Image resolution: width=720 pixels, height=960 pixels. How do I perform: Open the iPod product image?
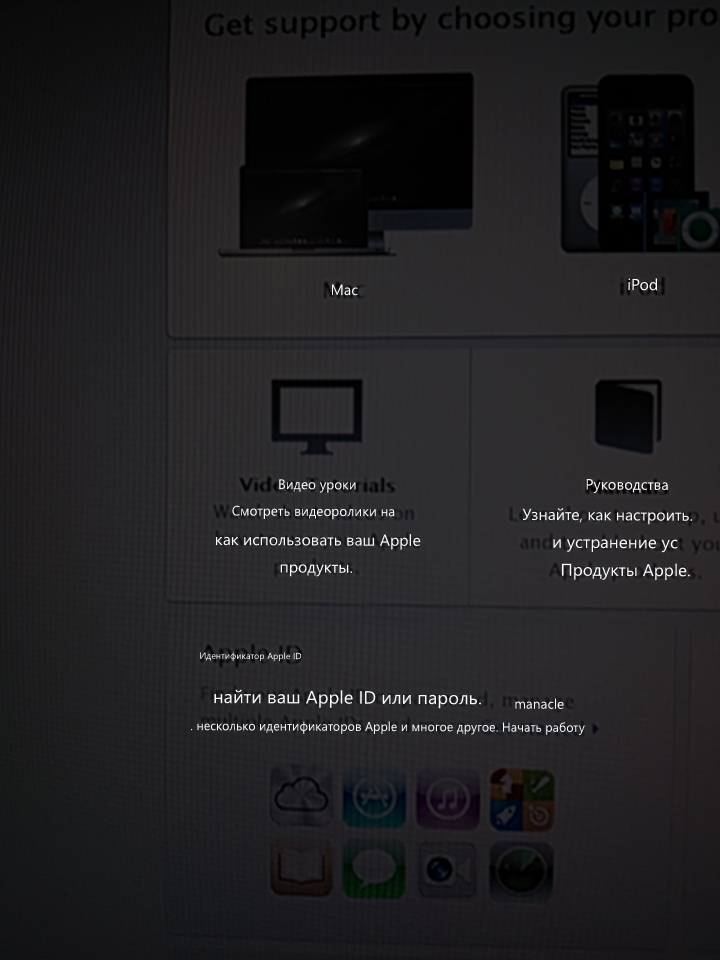click(x=640, y=163)
